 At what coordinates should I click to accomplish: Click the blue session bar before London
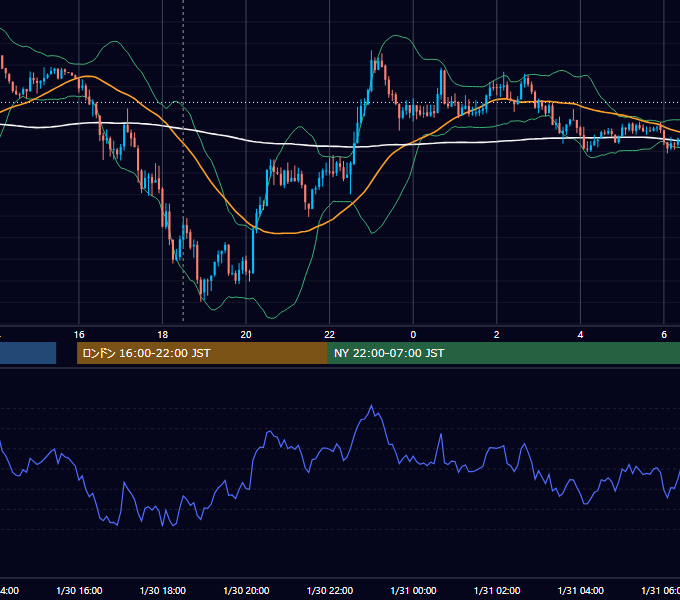(28, 353)
